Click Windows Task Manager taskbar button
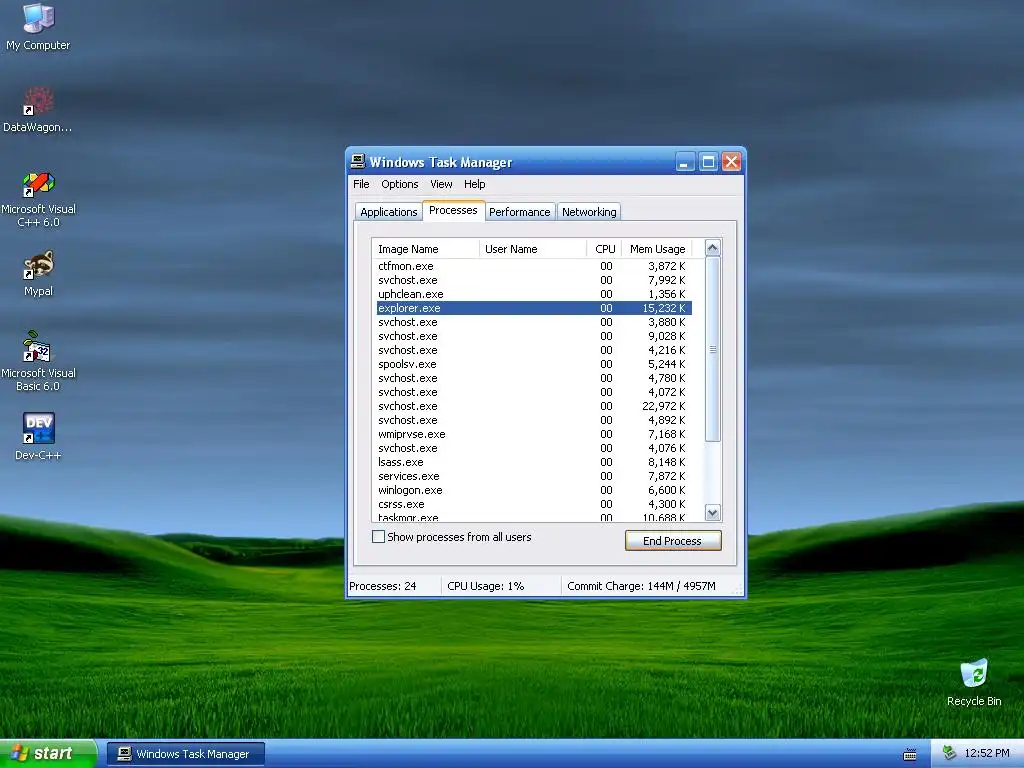The width and height of the screenshot is (1024, 768). tap(185, 754)
